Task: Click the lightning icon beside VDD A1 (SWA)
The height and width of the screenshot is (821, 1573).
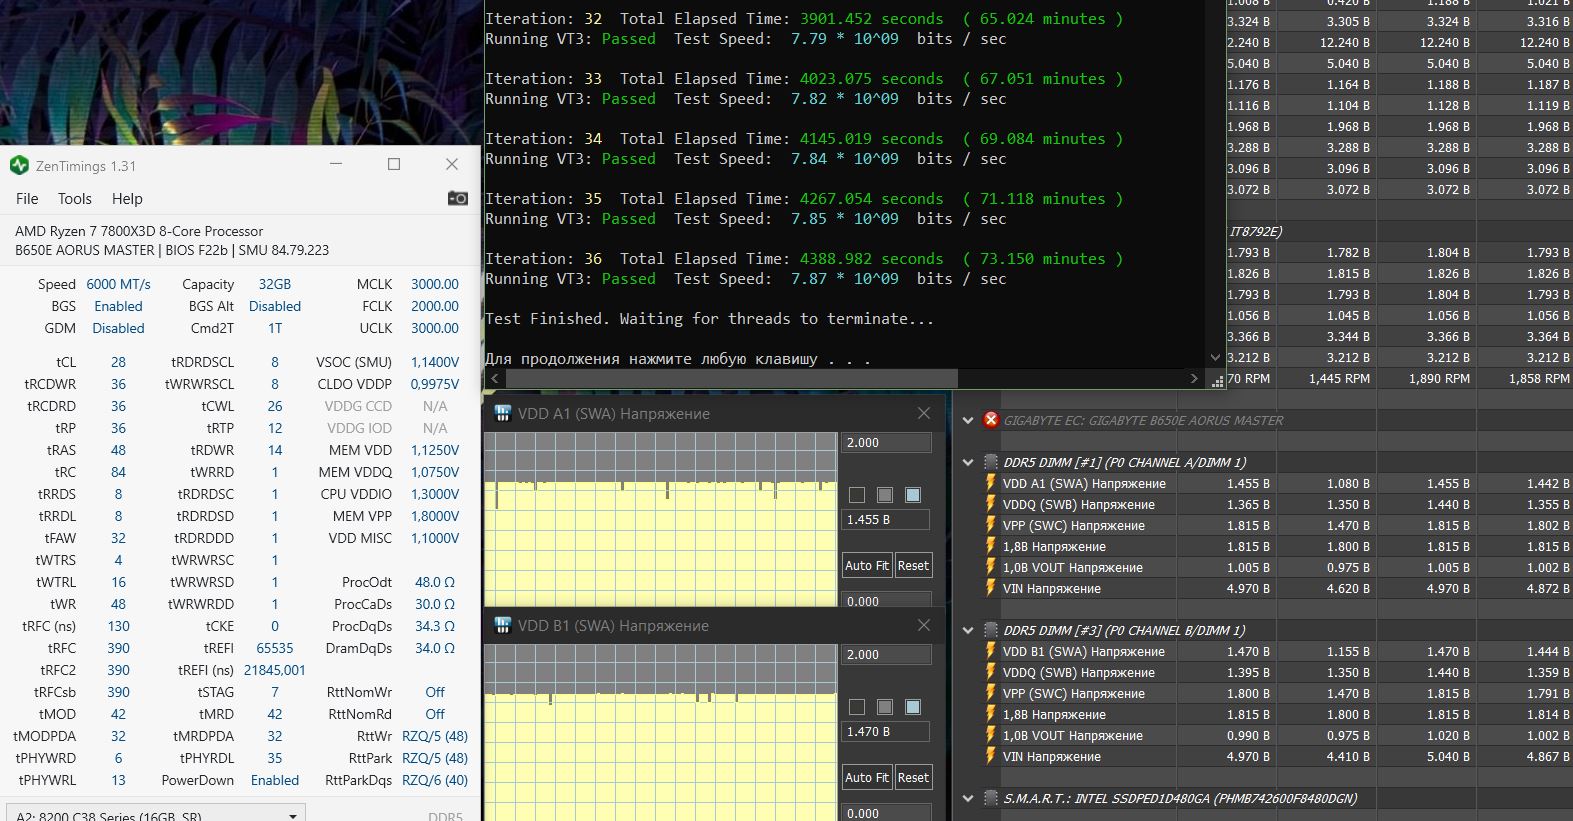Action: coord(991,483)
